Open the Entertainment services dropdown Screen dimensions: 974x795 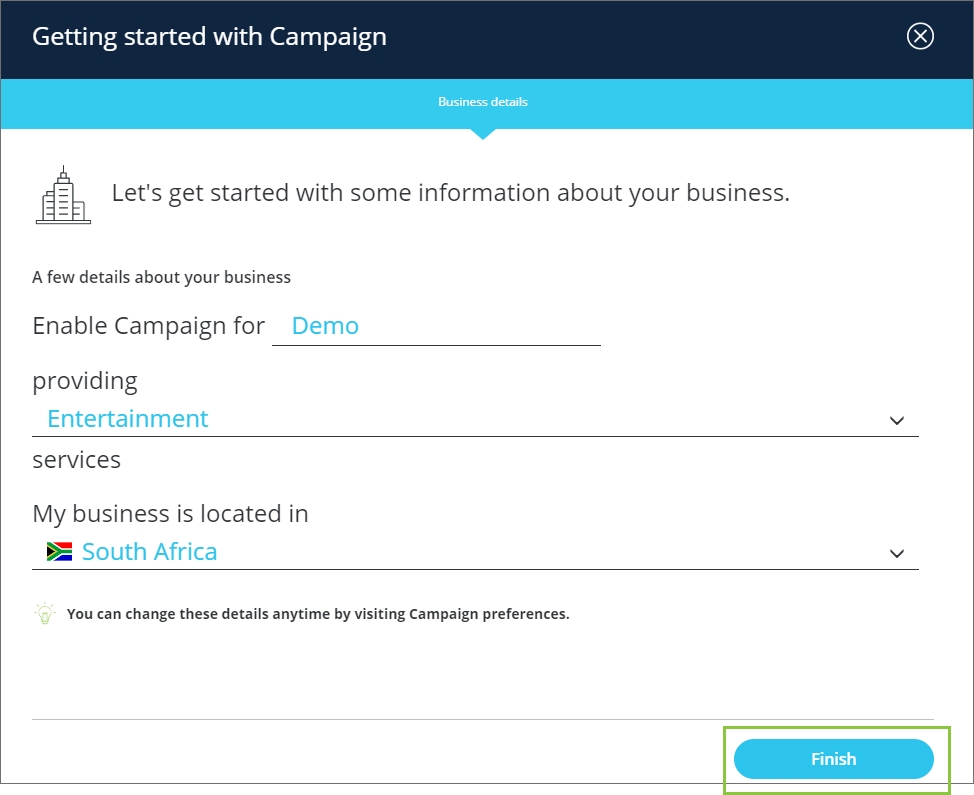pos(460,419)
